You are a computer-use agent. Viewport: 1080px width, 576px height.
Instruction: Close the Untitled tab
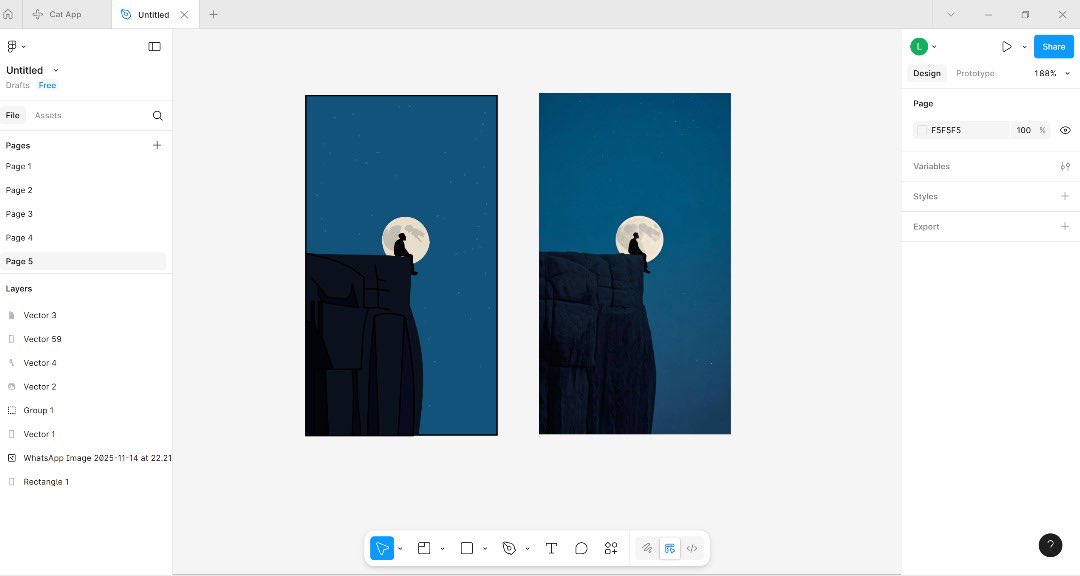click(184, 14)
